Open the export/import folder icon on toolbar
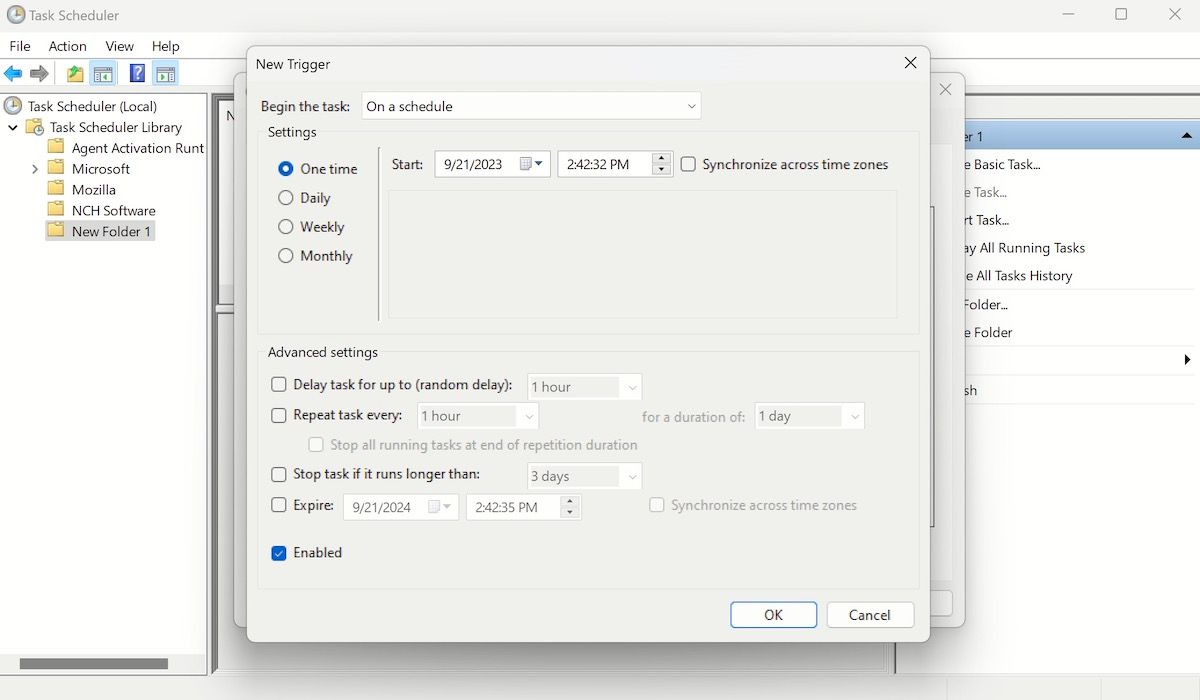 coord(74,72)
